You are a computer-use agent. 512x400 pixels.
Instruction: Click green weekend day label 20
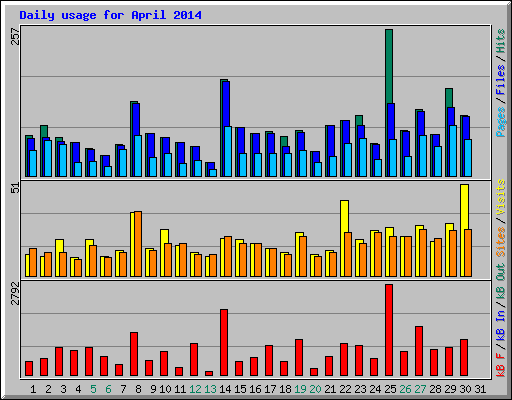[x=315, y=389]
